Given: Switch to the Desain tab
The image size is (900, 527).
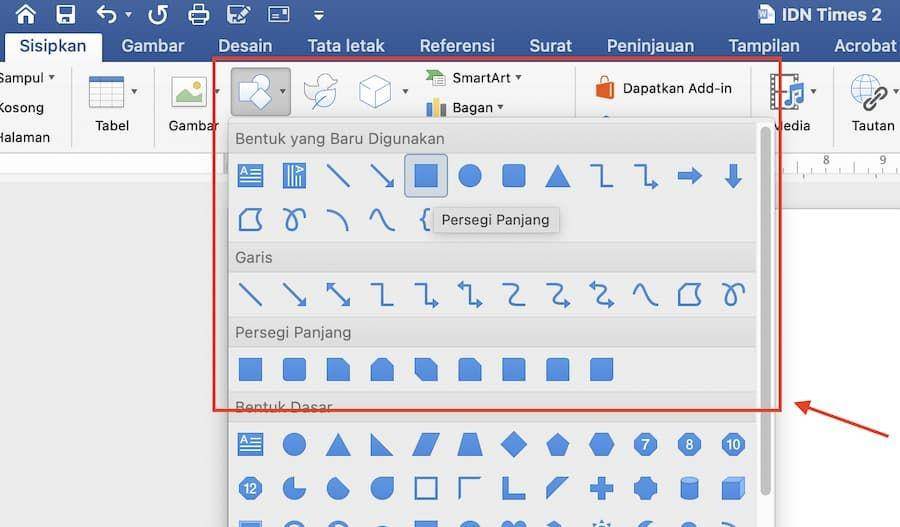Looking at the screenshot, I should point(245,46).
